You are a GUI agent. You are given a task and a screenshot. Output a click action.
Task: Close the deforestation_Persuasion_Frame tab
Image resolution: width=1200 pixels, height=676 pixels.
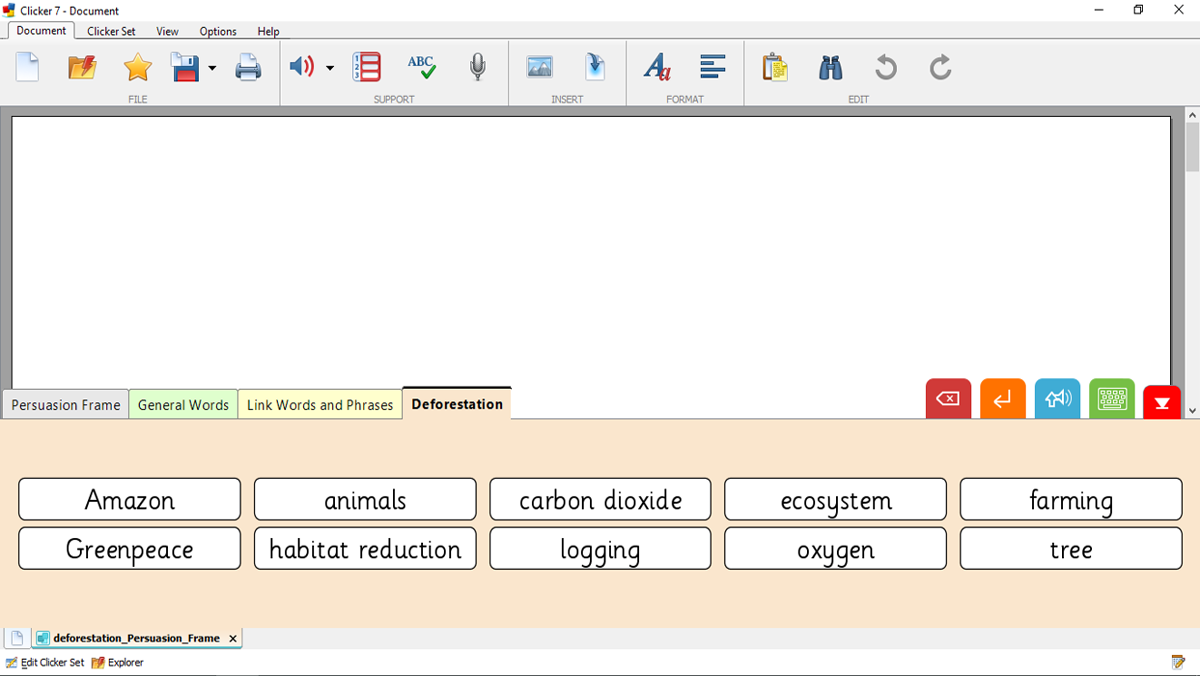233,638
